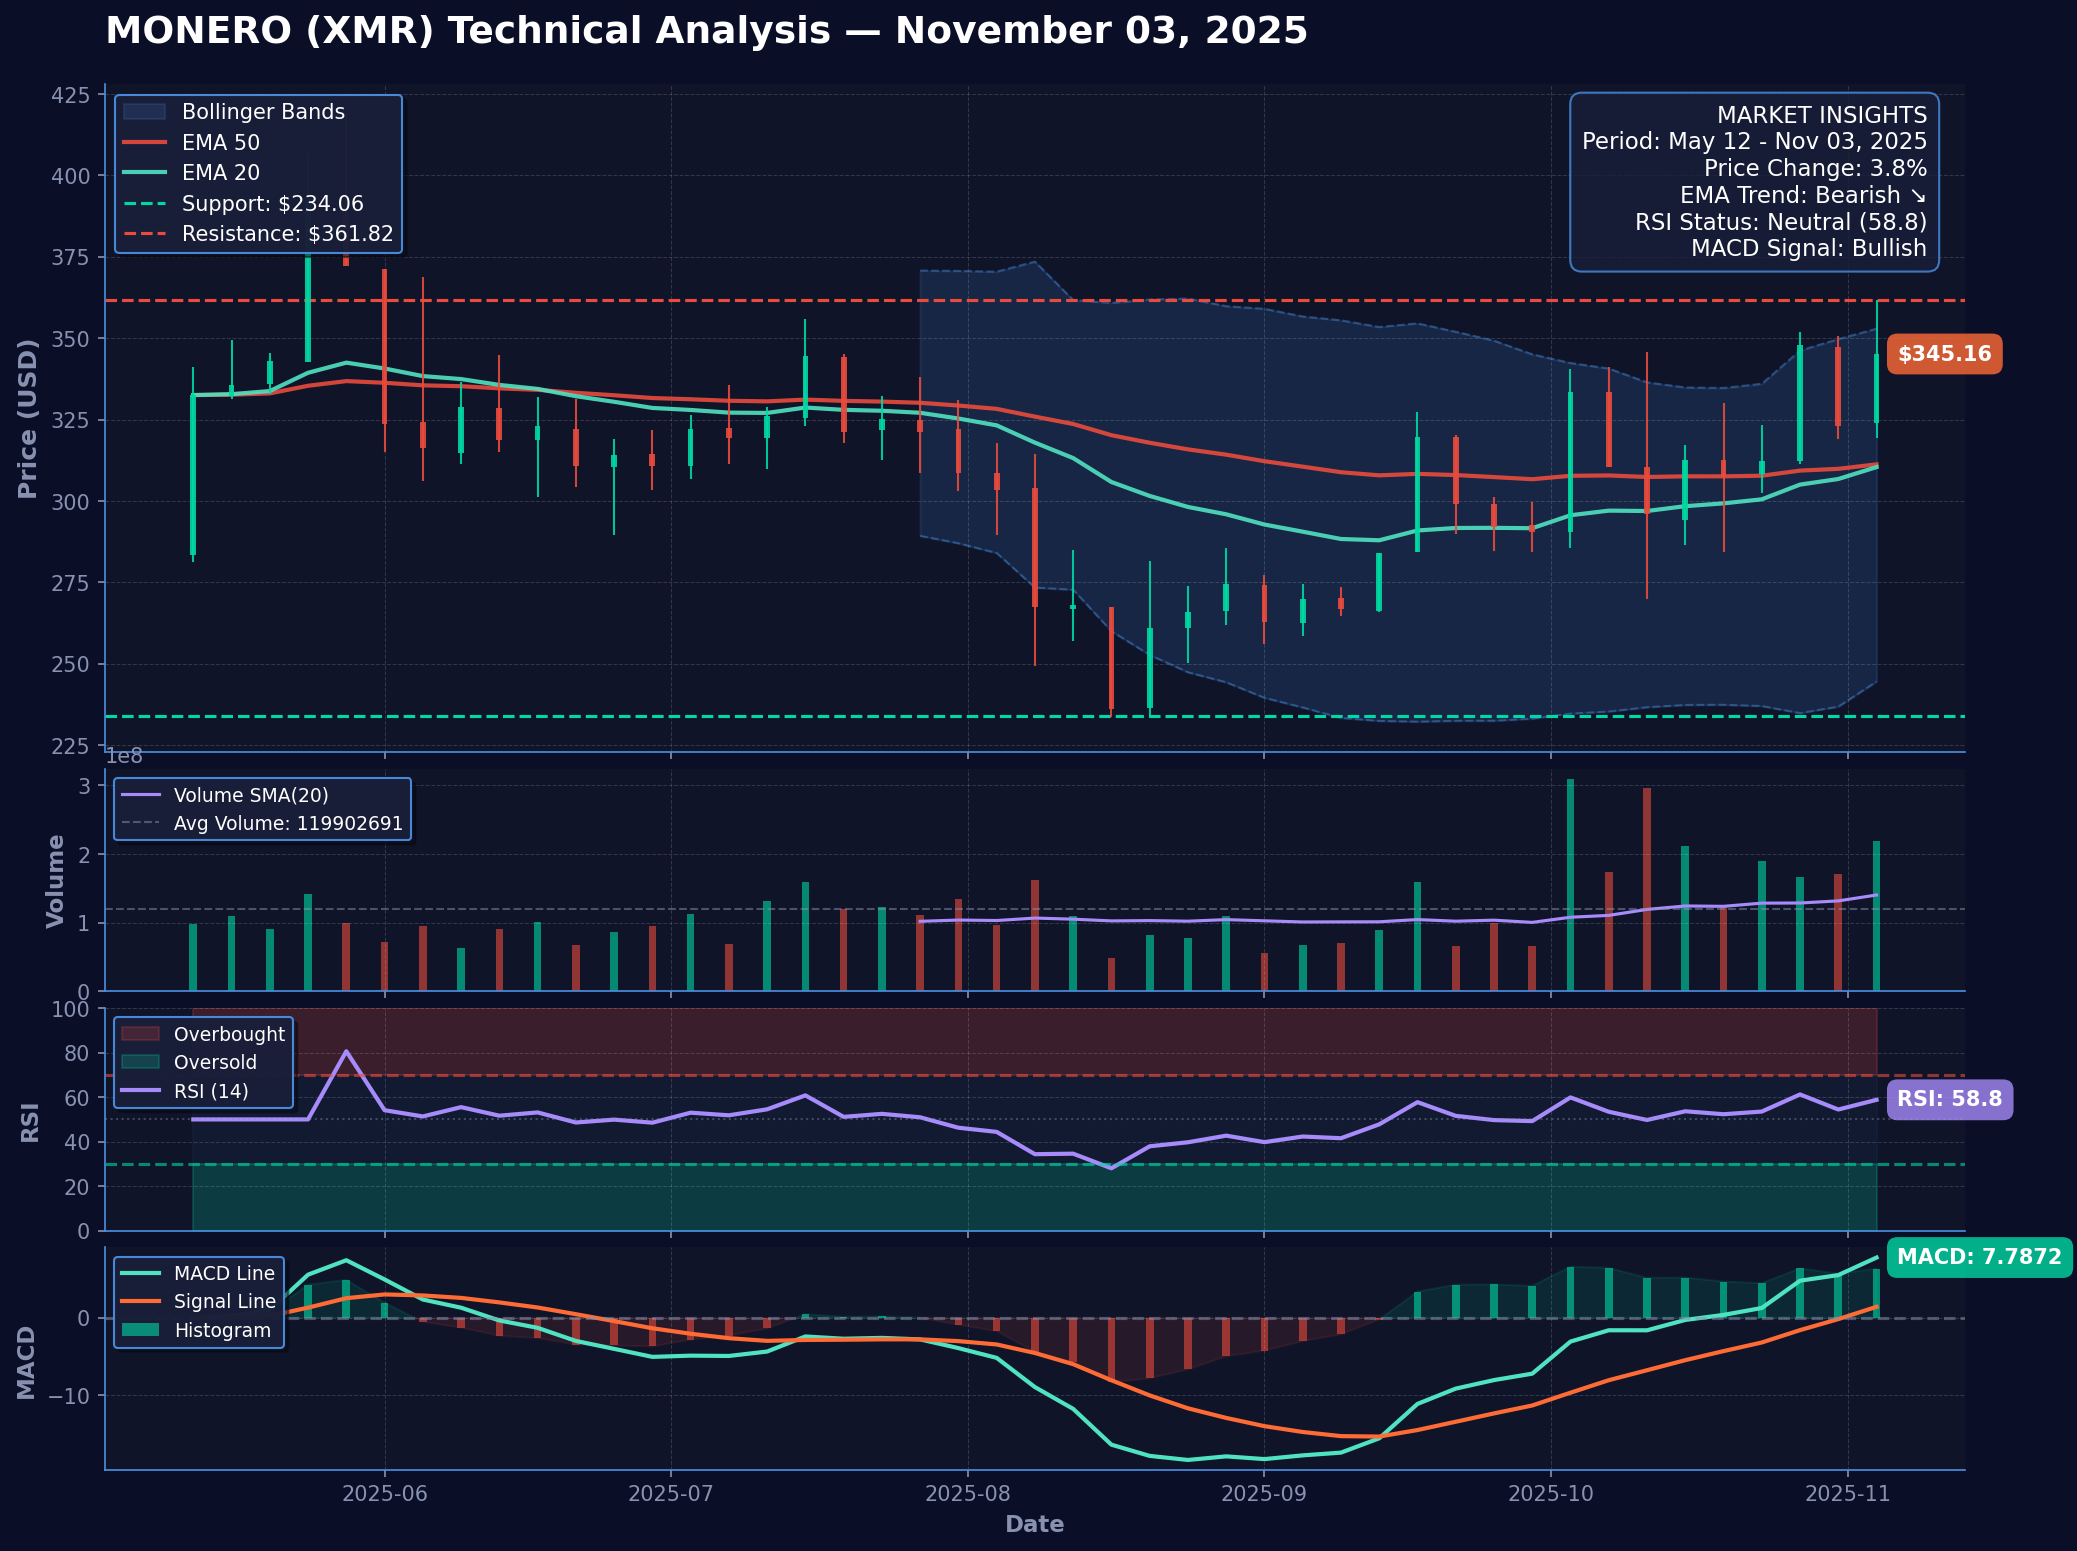
Task: Click Support: $234.06 legend entry
Action: pyautogui.click(x=272, y=204)
